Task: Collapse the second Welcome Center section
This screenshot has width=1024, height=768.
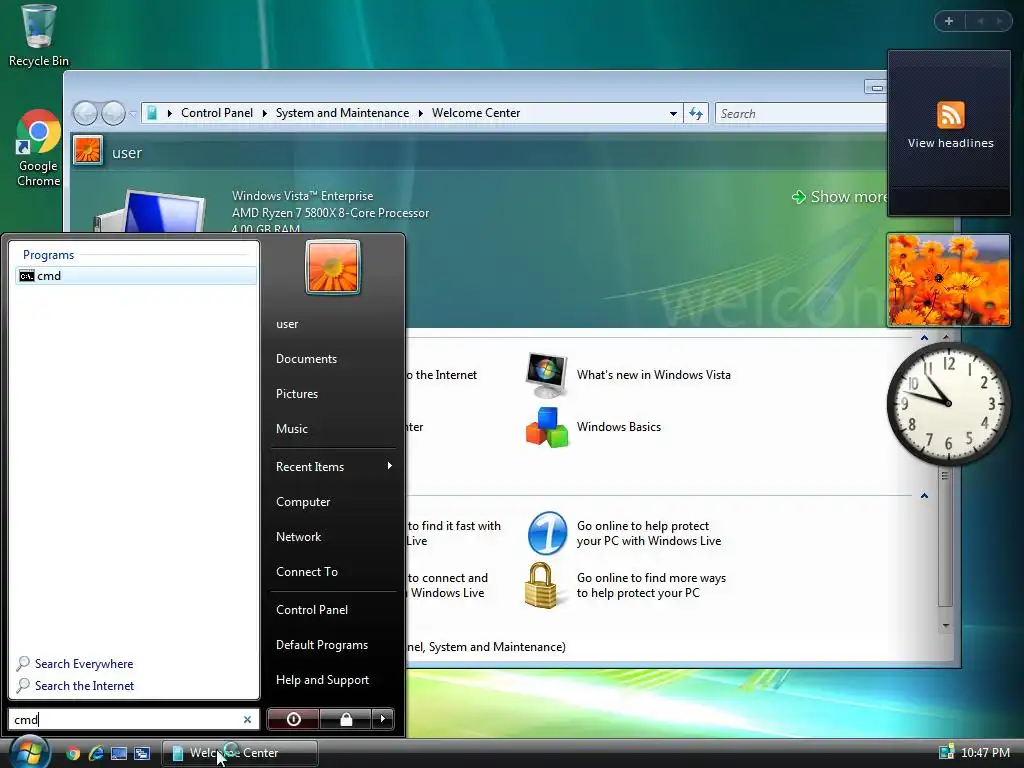Action: [924, 496]
